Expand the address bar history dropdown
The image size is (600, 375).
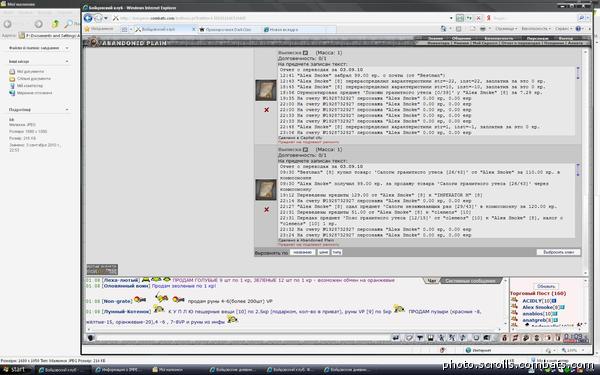tap(451, 18)
